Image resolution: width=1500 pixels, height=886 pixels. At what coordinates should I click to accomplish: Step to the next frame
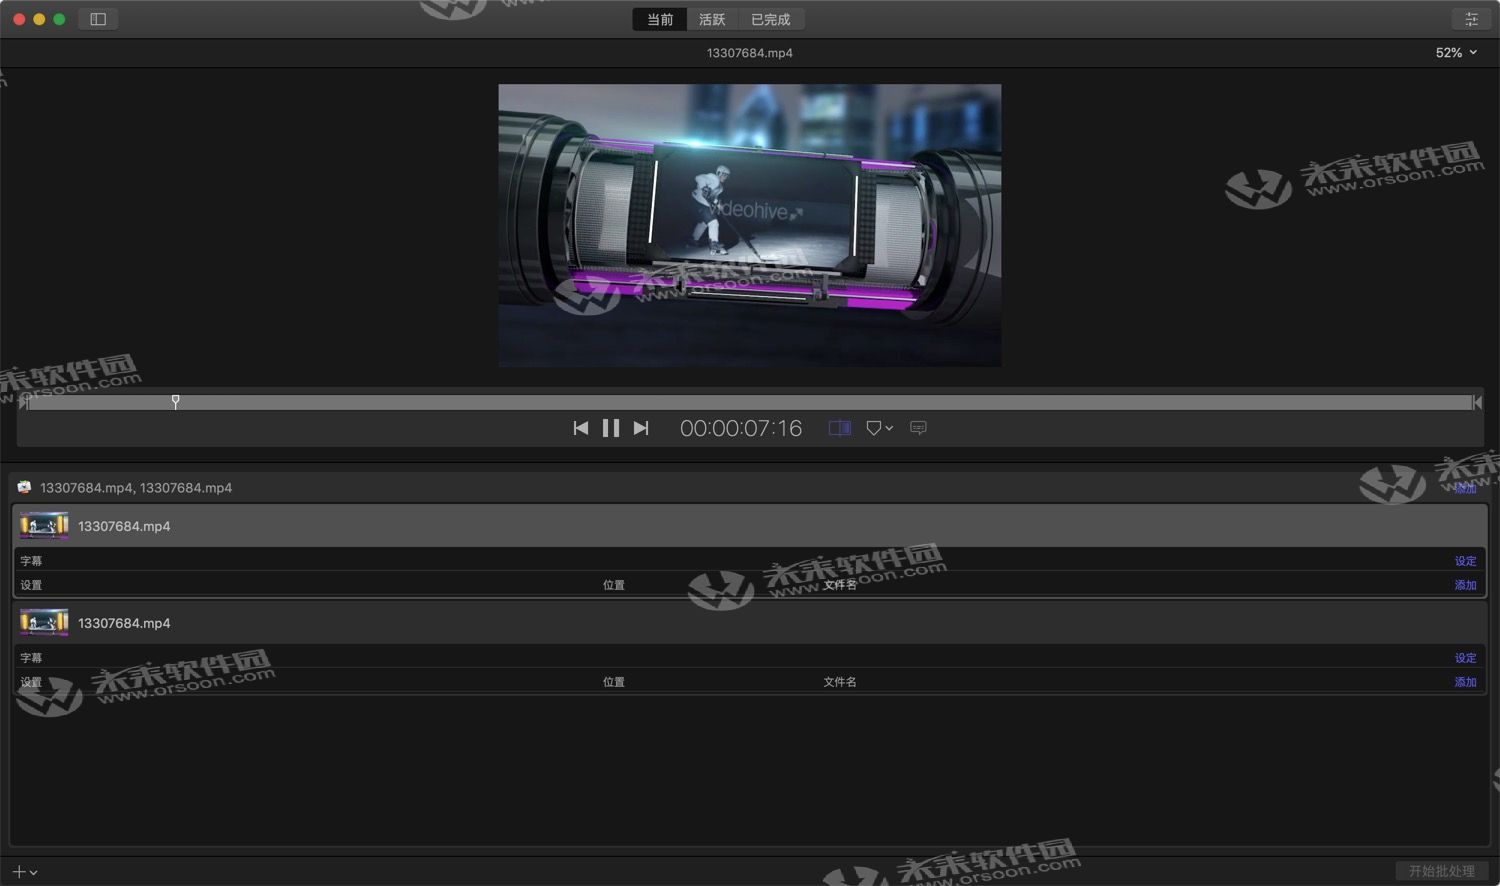pyautogui.click(x=641, y=428)
